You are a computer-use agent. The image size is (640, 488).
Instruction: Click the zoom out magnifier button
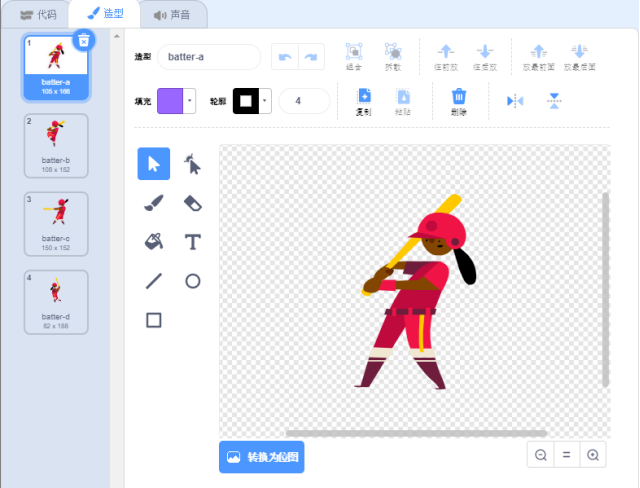click(x=541, y=455)
